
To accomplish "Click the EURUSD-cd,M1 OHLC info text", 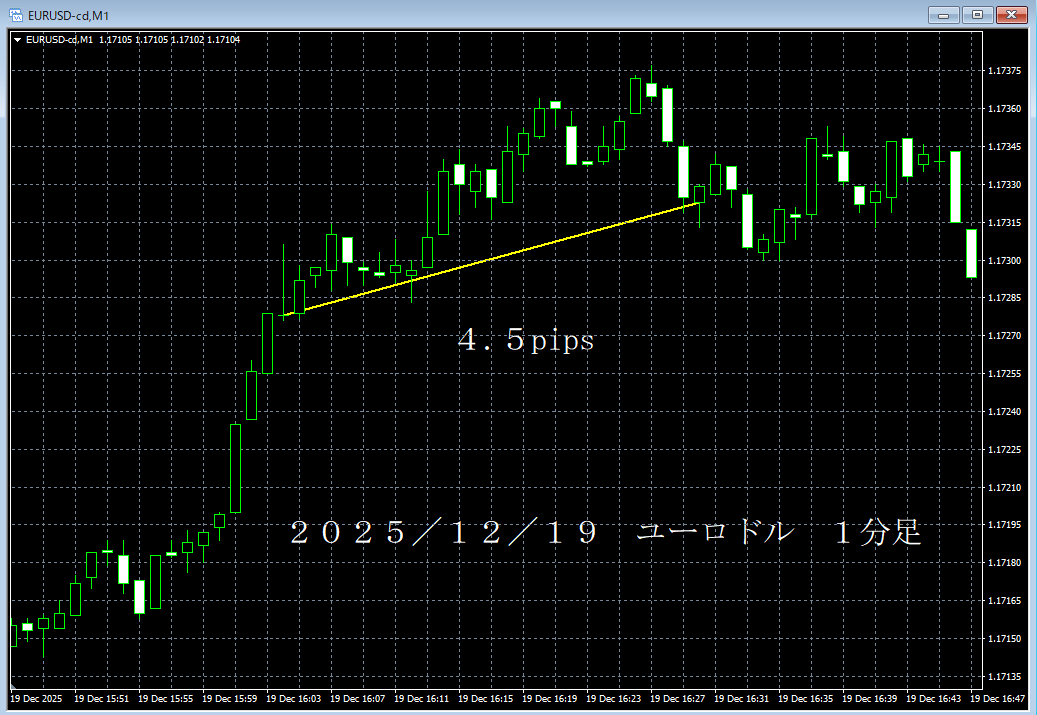I will 133,40.
